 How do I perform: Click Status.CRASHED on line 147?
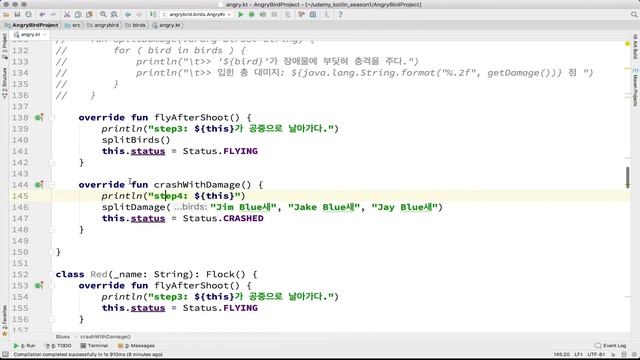tap(223, 218)
